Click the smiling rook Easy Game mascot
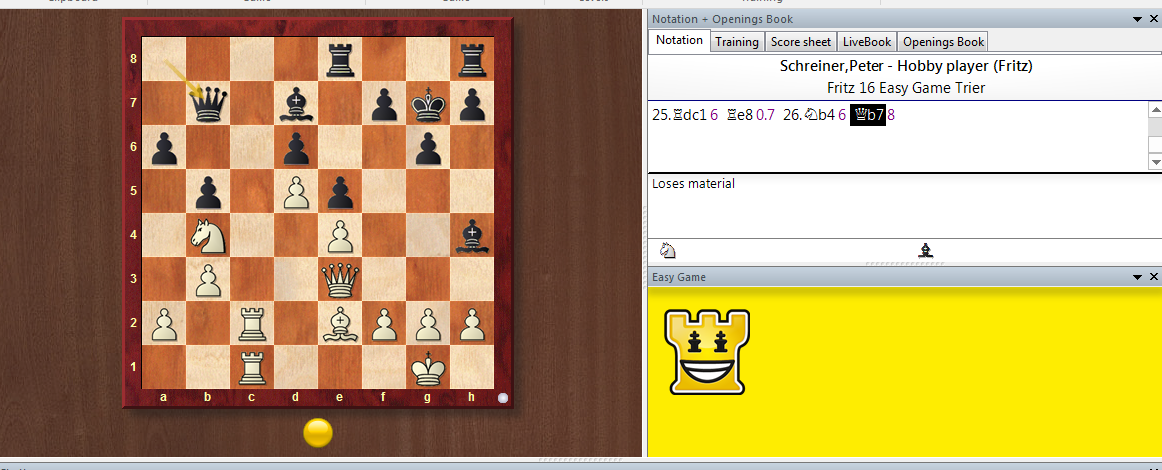Viewport: 1162px width, 470px height. pos(707,351)
